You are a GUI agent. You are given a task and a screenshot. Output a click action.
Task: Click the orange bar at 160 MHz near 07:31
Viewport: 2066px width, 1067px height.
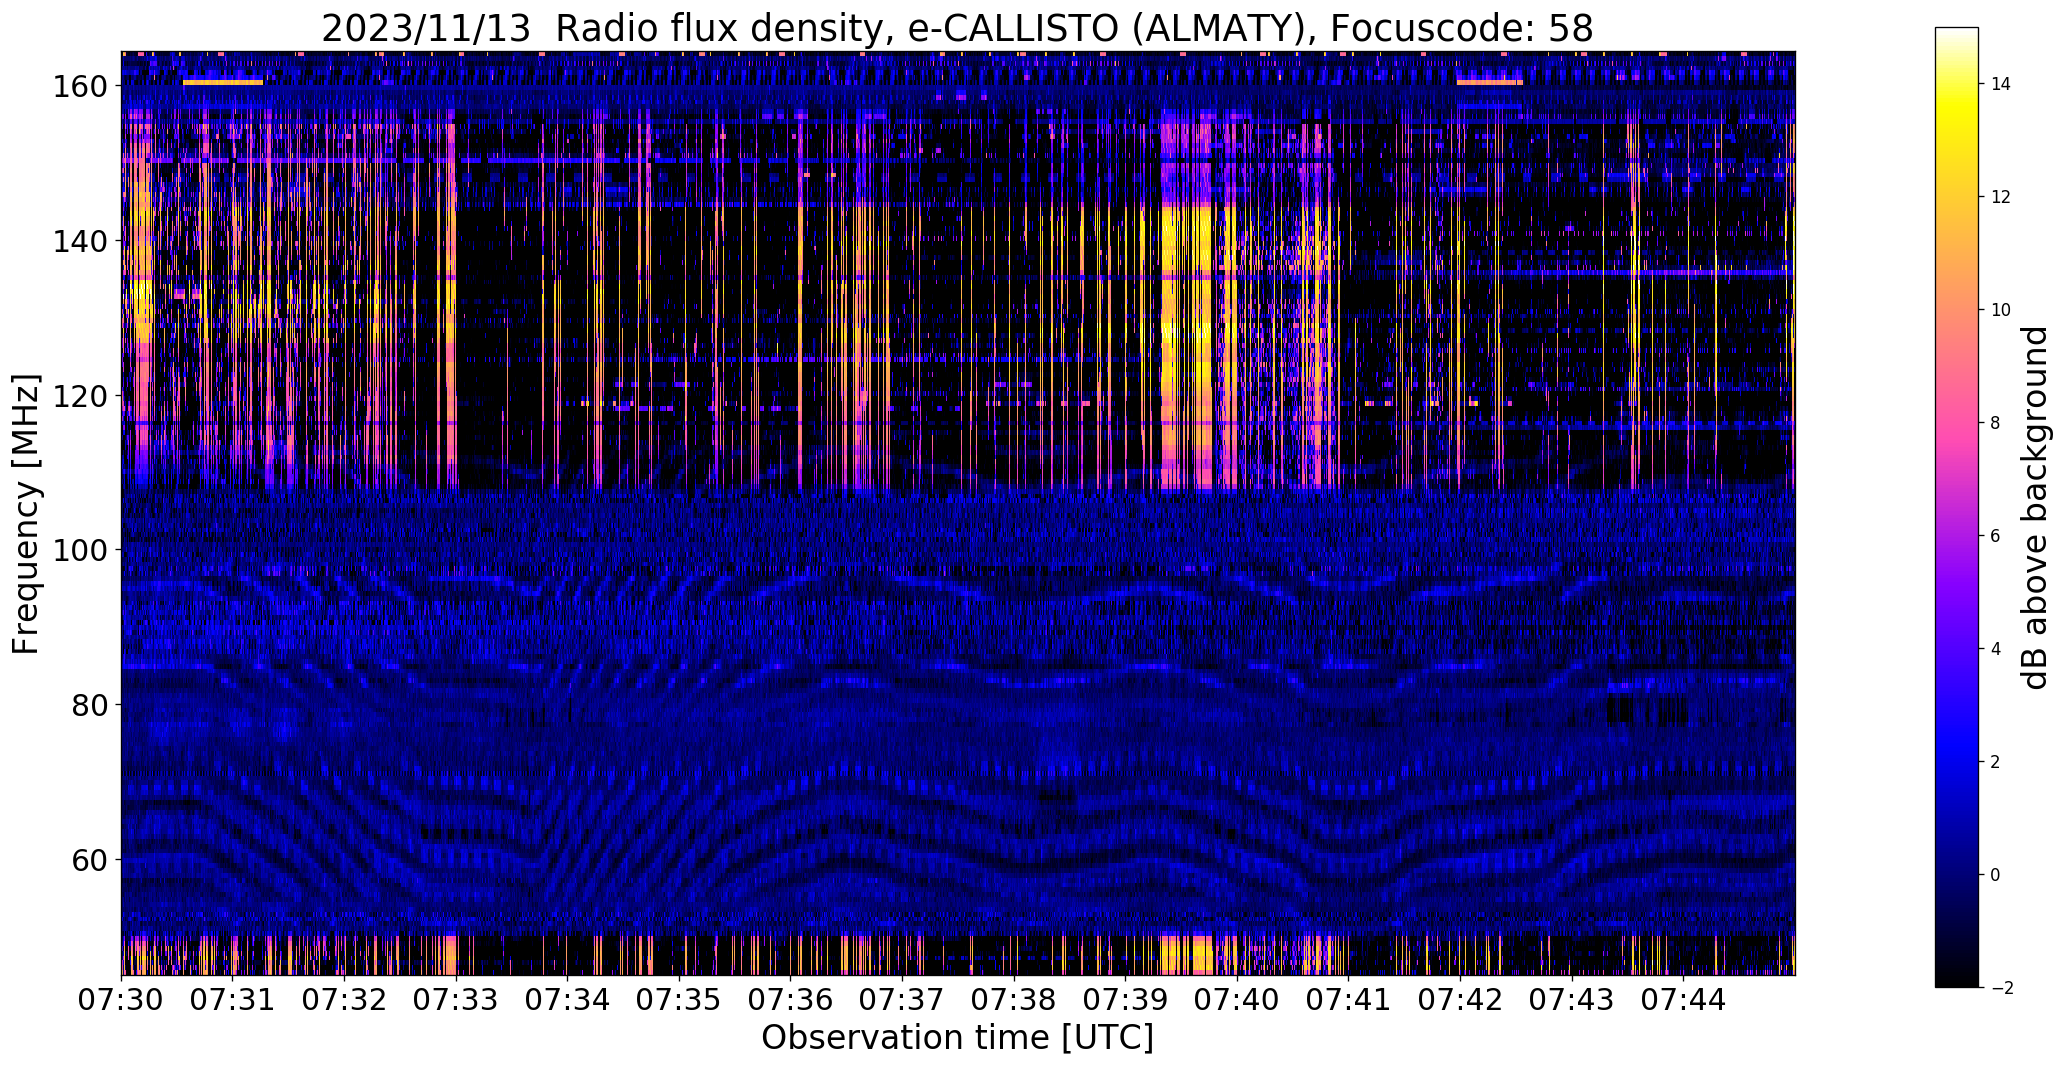coord(223,82)
